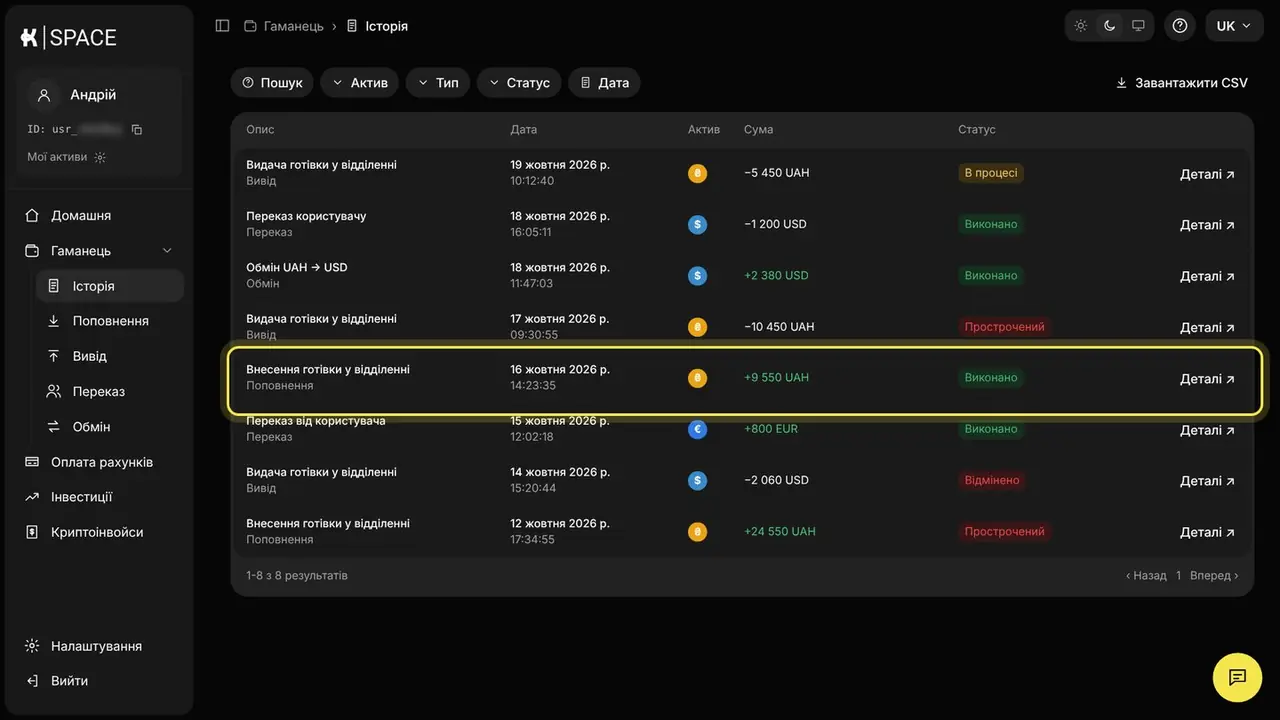
Task: Click the sun icon beside Мої активи
Action: [100, 157]
